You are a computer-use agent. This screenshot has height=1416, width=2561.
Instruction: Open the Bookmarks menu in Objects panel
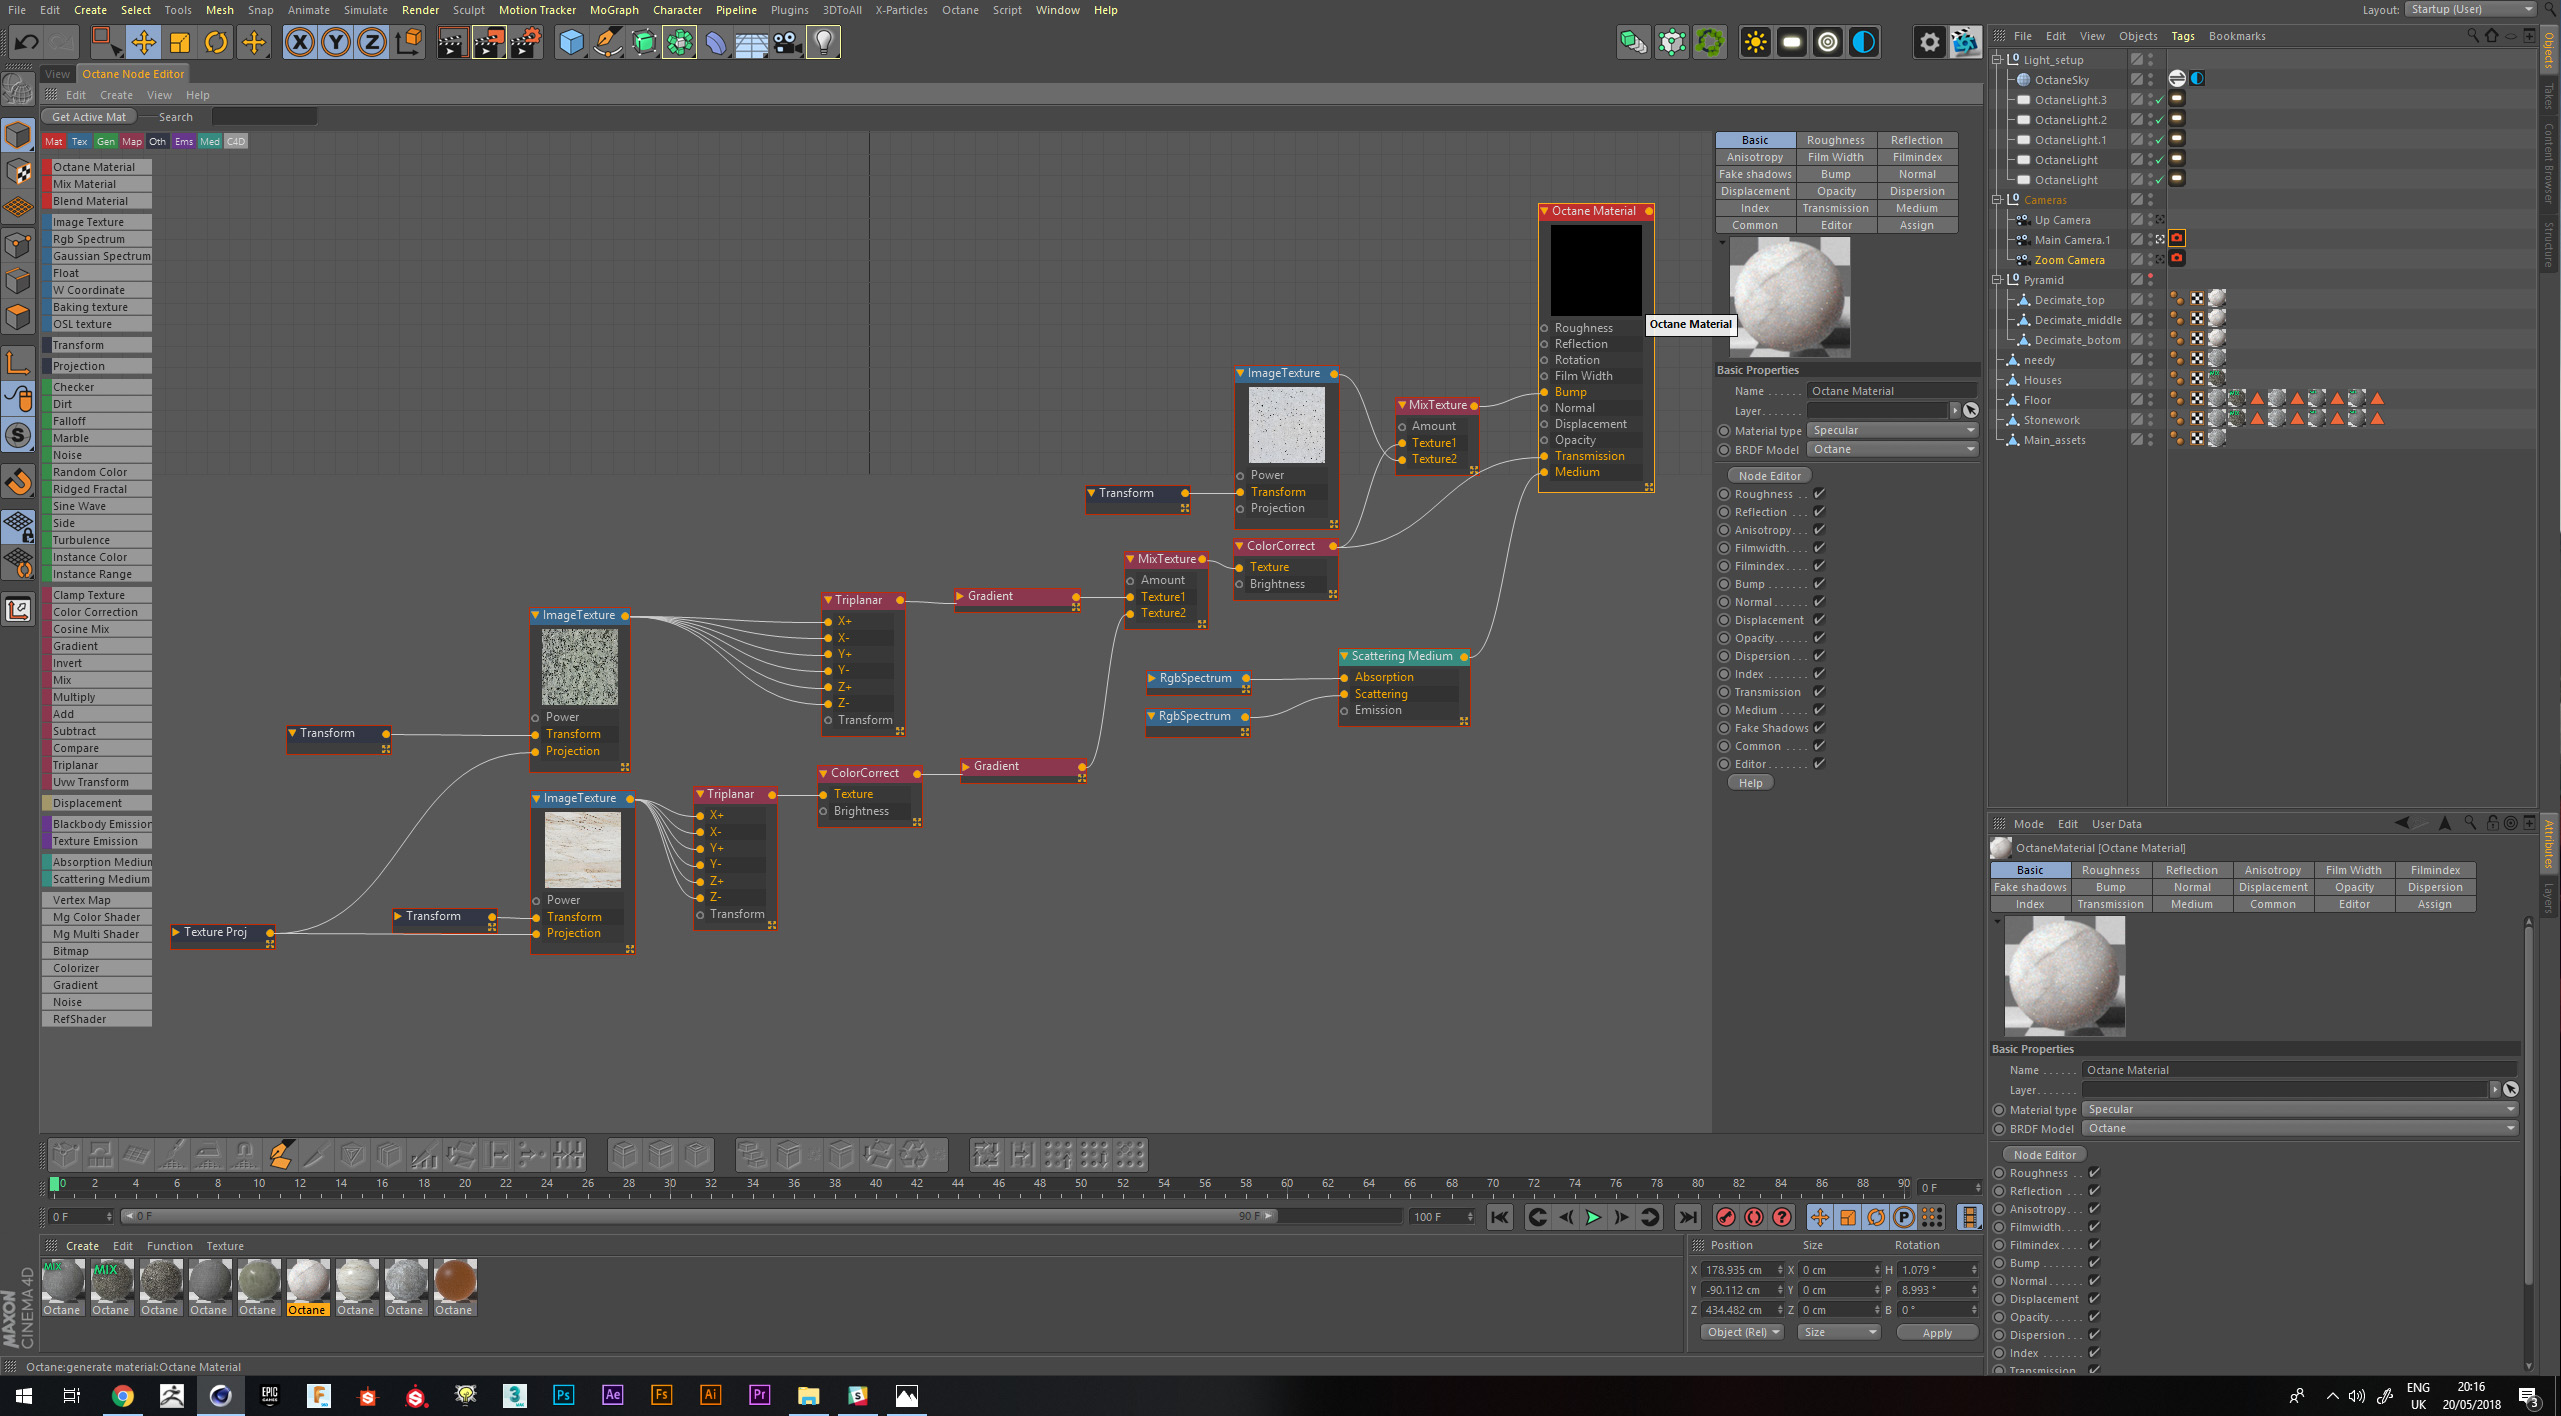coord(2237,37)
